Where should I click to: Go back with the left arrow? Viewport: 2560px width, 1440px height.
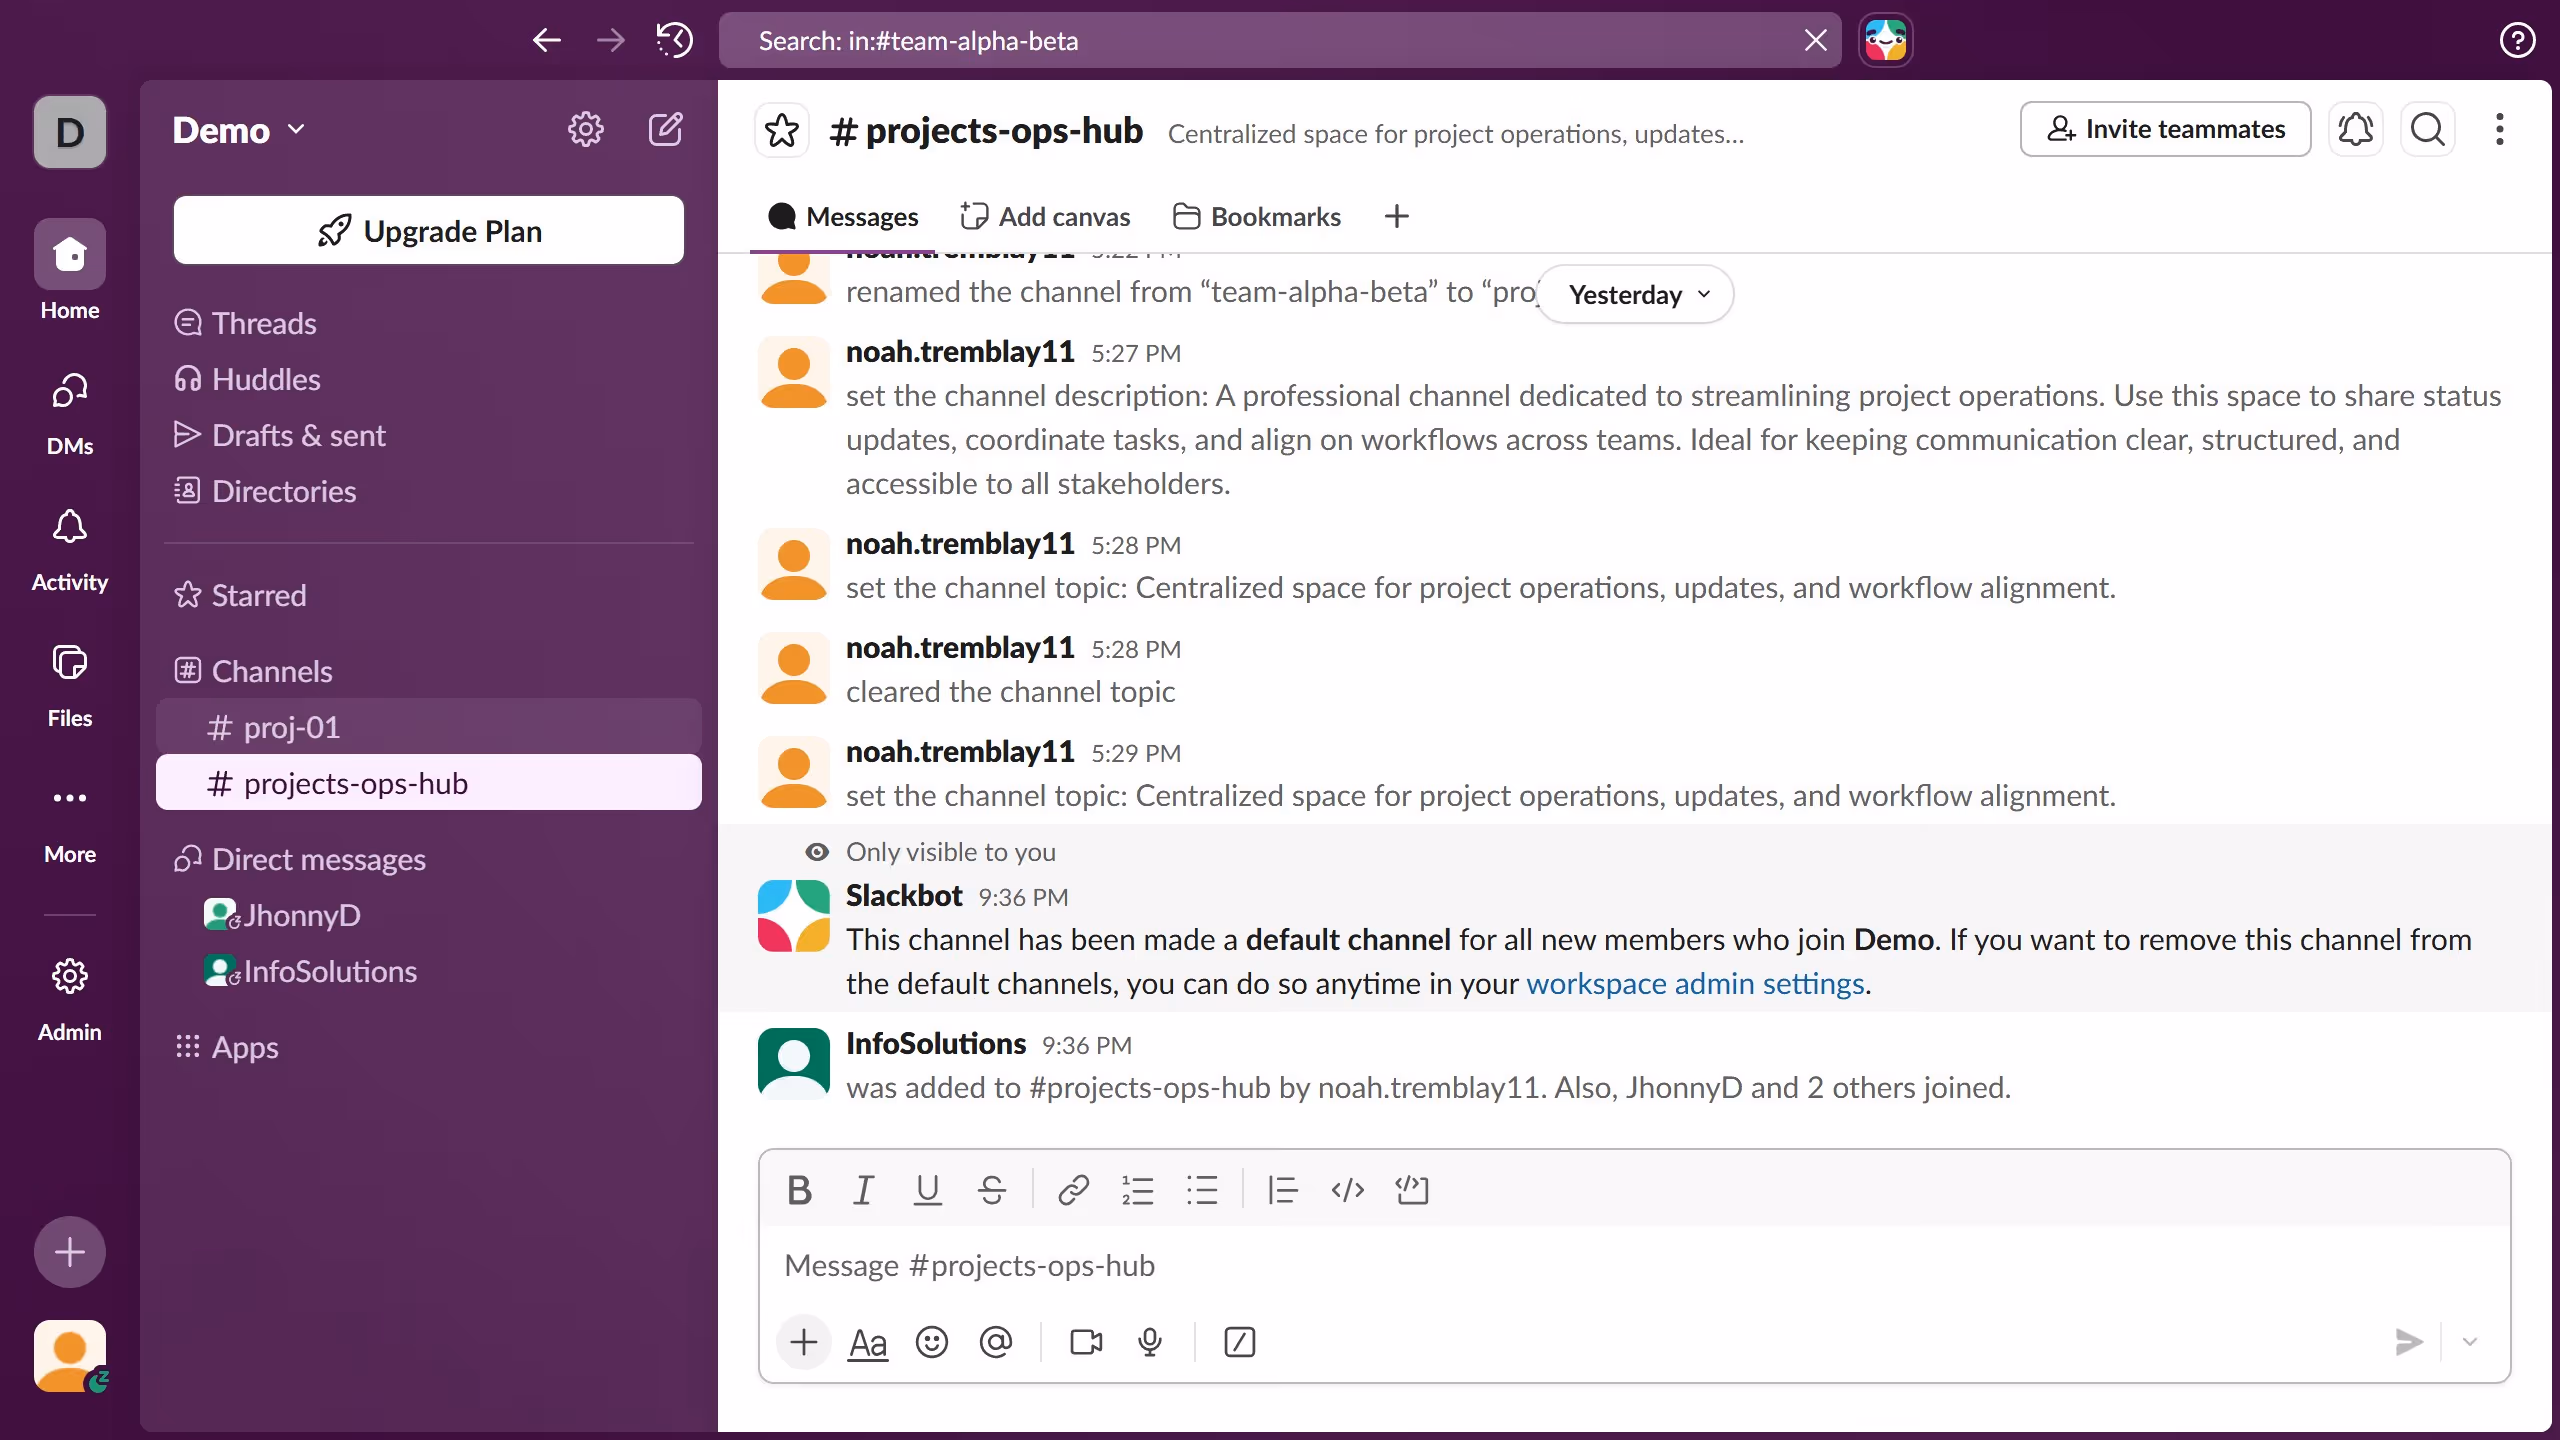[546, 40]
